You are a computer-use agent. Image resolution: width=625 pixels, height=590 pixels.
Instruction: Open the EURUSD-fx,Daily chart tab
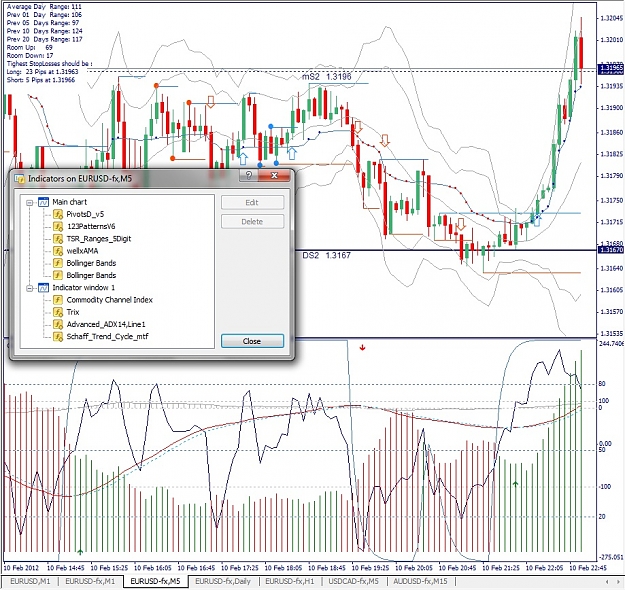point(222,581)
